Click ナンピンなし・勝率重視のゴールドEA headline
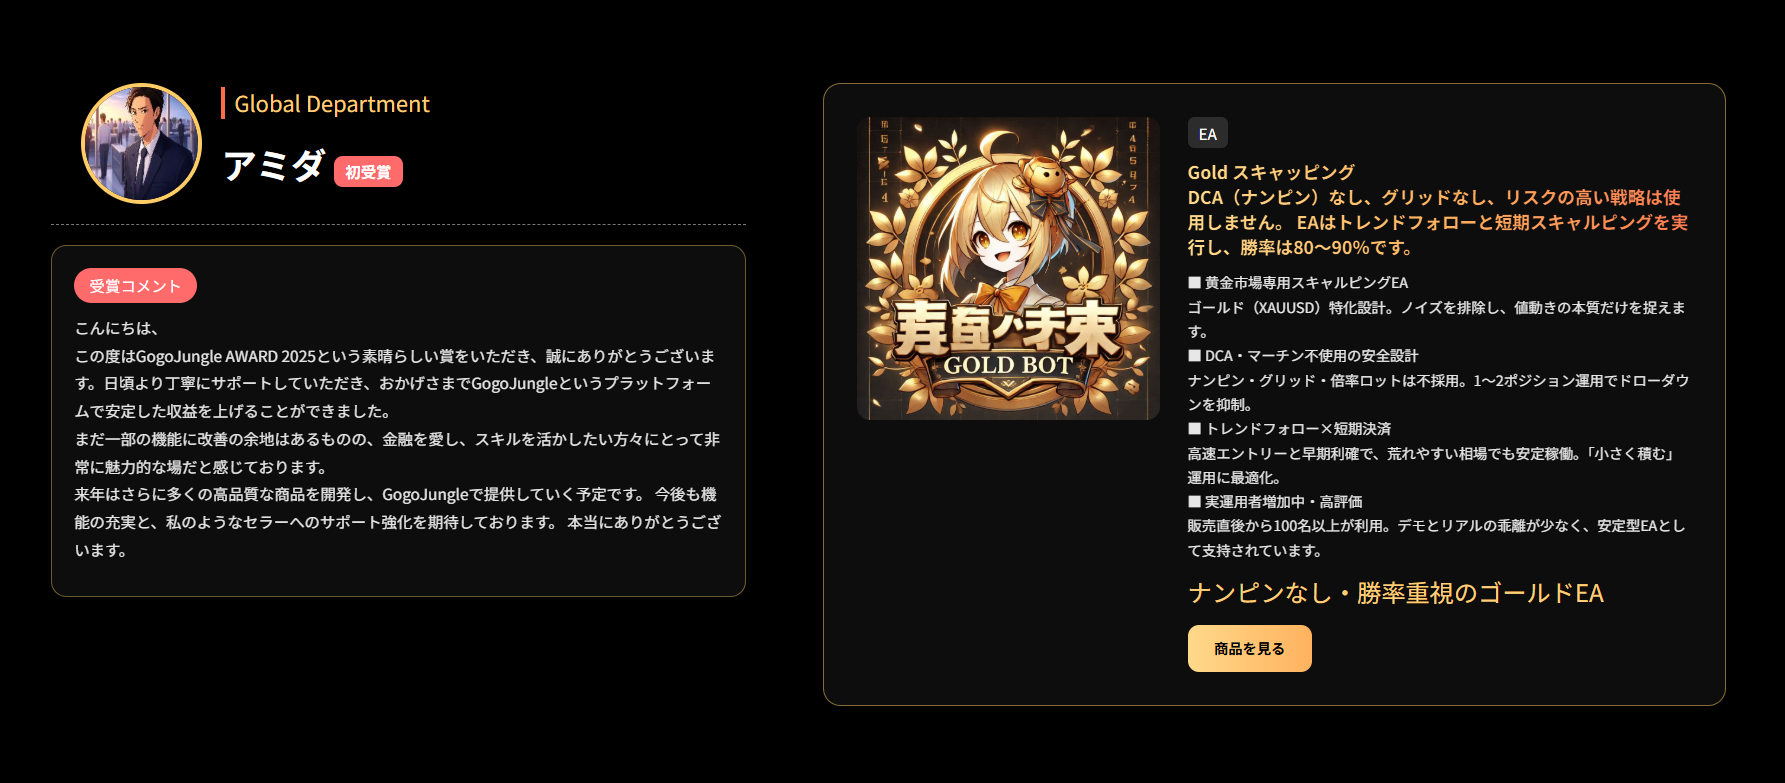1785x783 pixels. (x=1395, y=593)
